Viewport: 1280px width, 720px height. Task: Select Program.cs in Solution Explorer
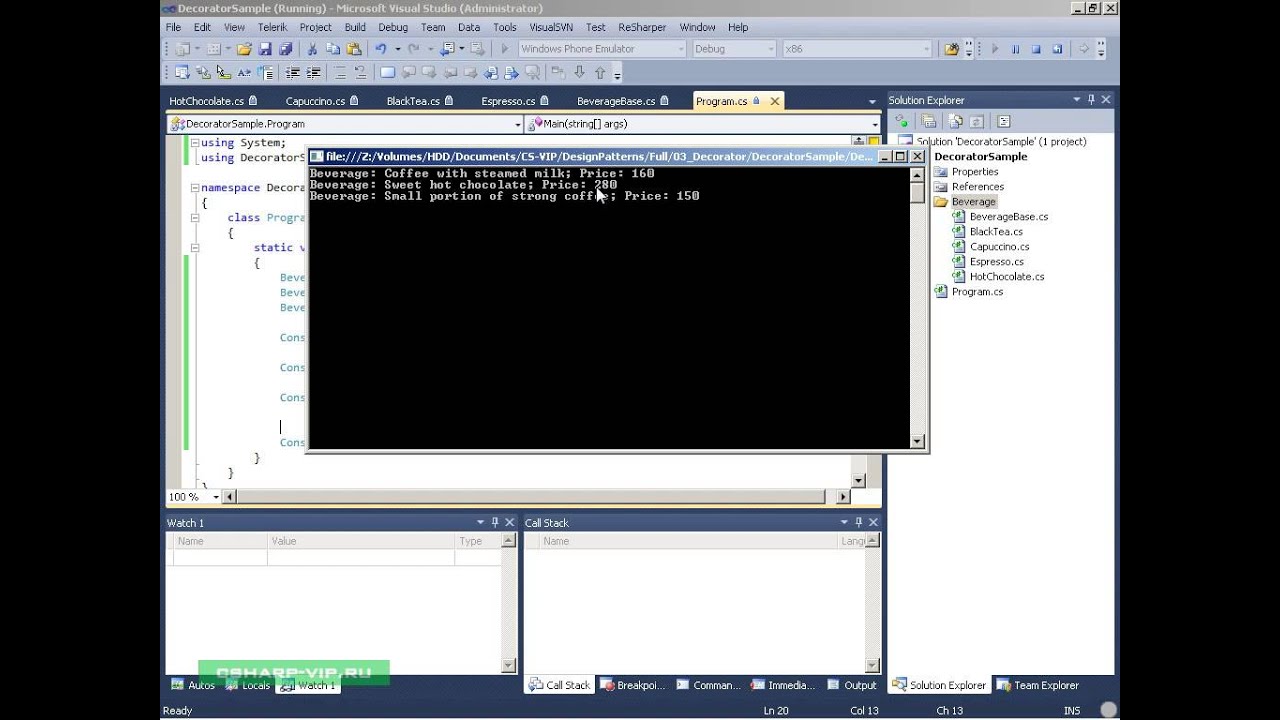point(977,291)
